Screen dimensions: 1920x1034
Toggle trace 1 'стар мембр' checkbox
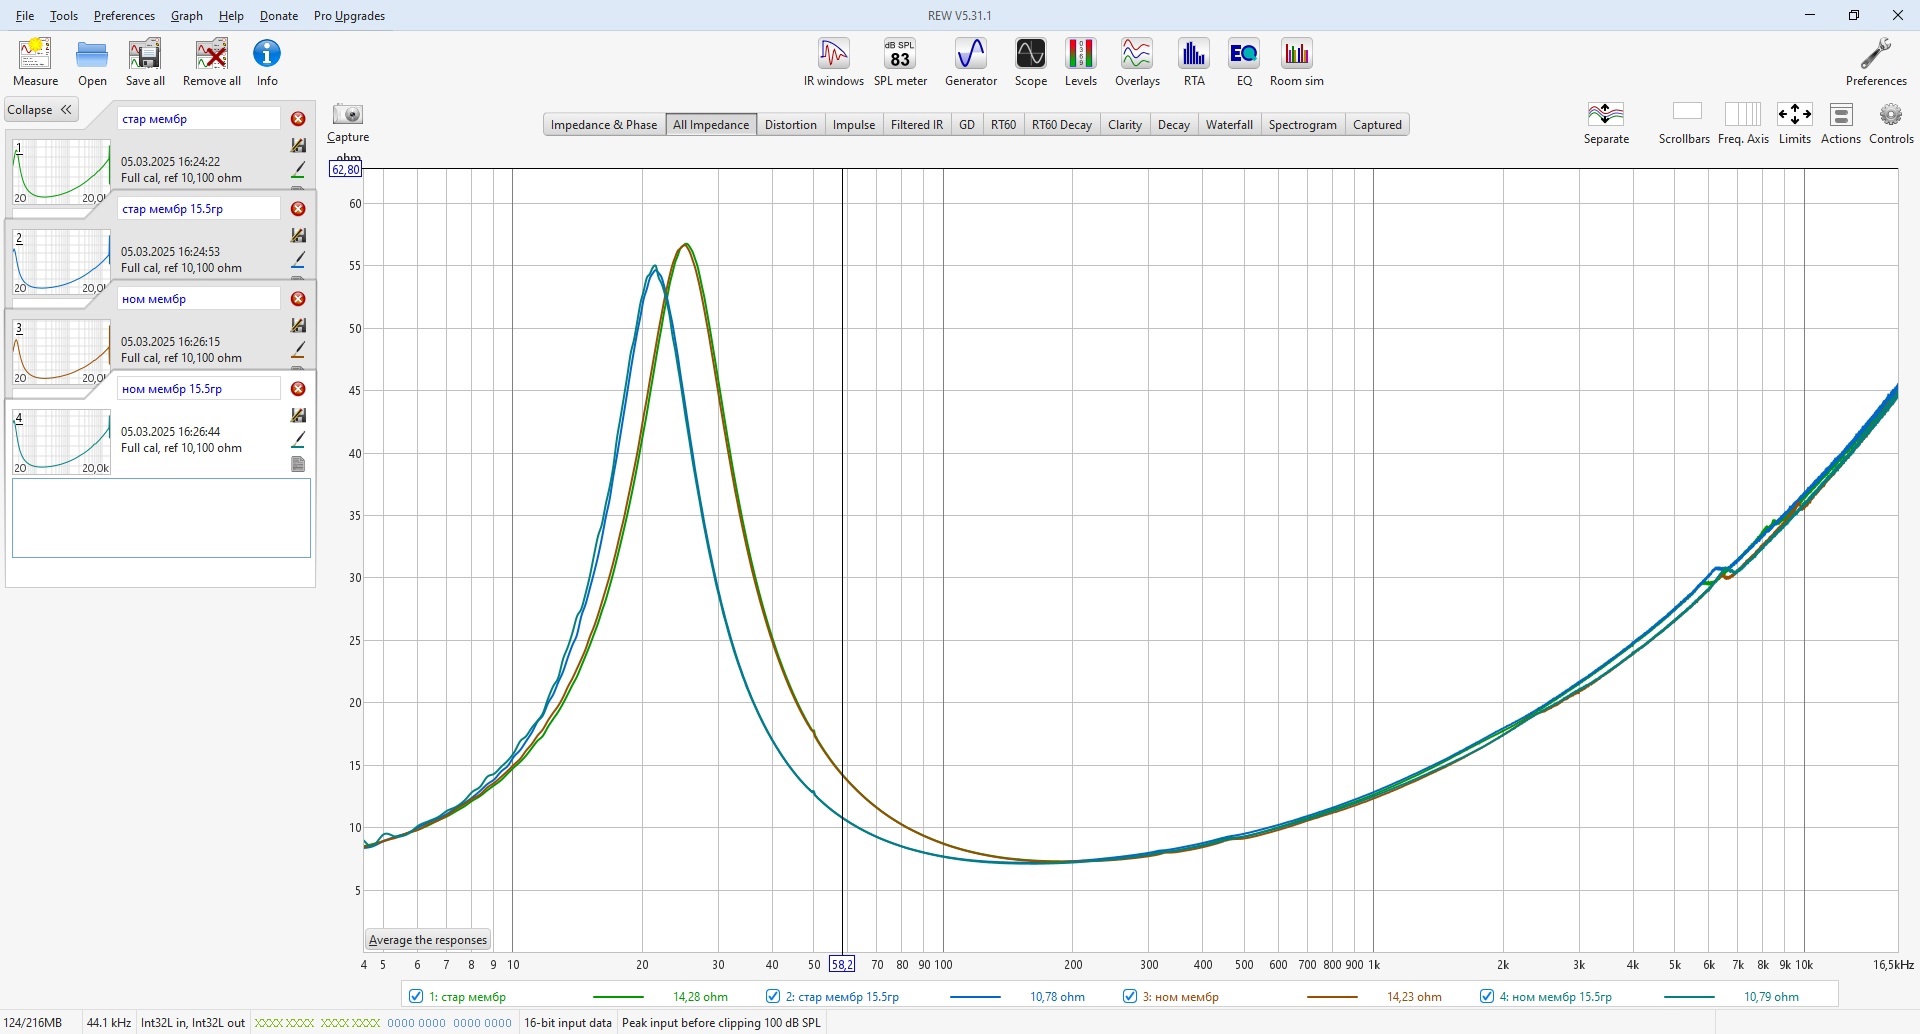tap(416, 997)
